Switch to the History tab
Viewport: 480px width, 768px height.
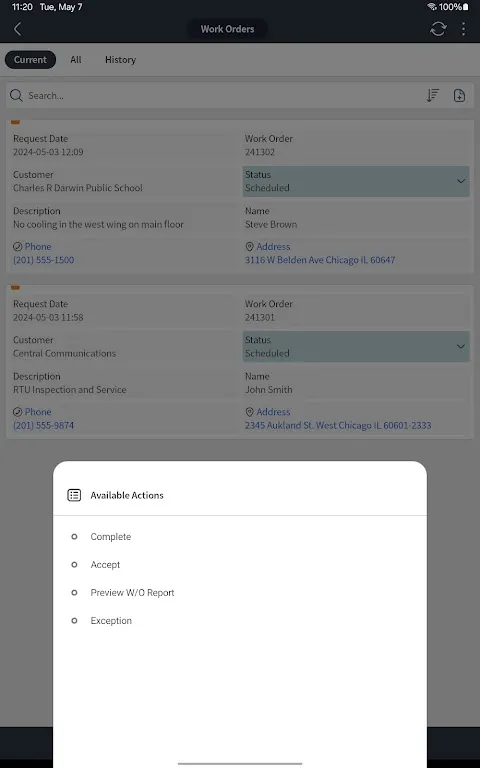(x=120, y=60)
